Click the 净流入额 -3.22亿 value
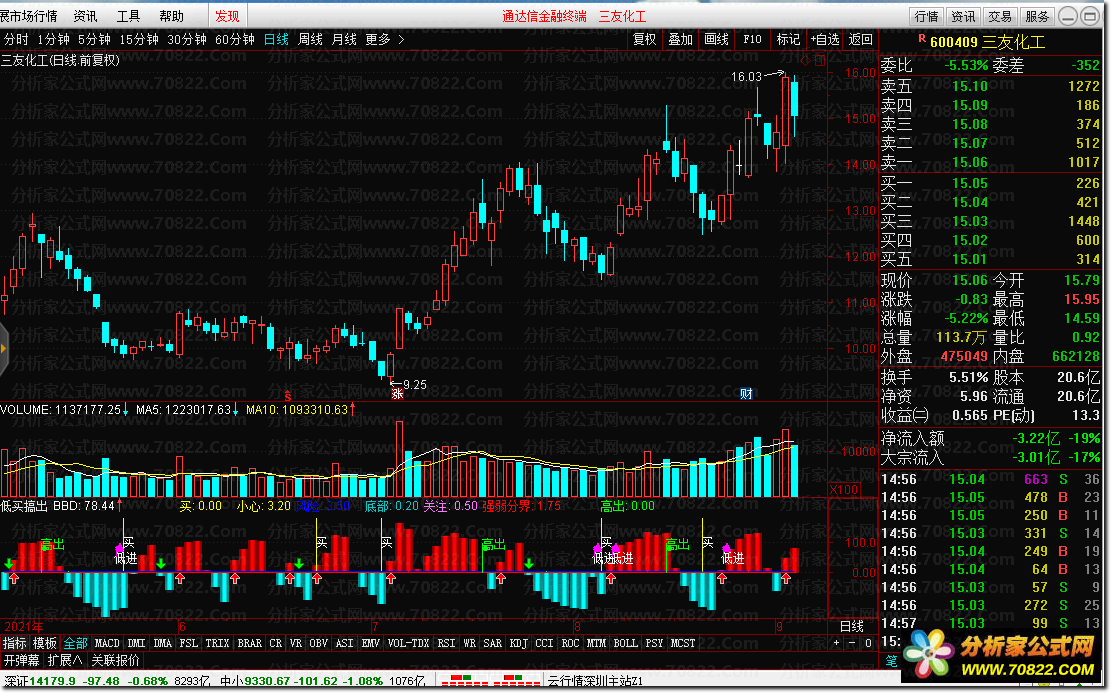Viewport: 1113px width, 694px height. 1036,439
